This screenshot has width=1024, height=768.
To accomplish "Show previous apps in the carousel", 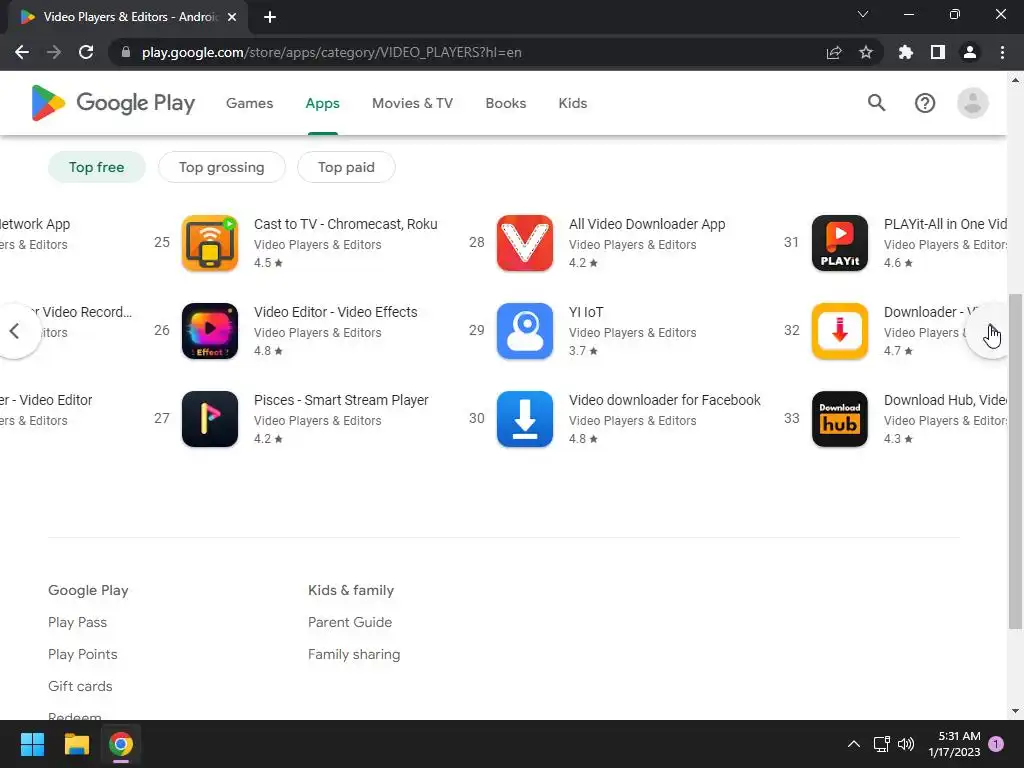I will pyautogui.click(x=14, y=331).
